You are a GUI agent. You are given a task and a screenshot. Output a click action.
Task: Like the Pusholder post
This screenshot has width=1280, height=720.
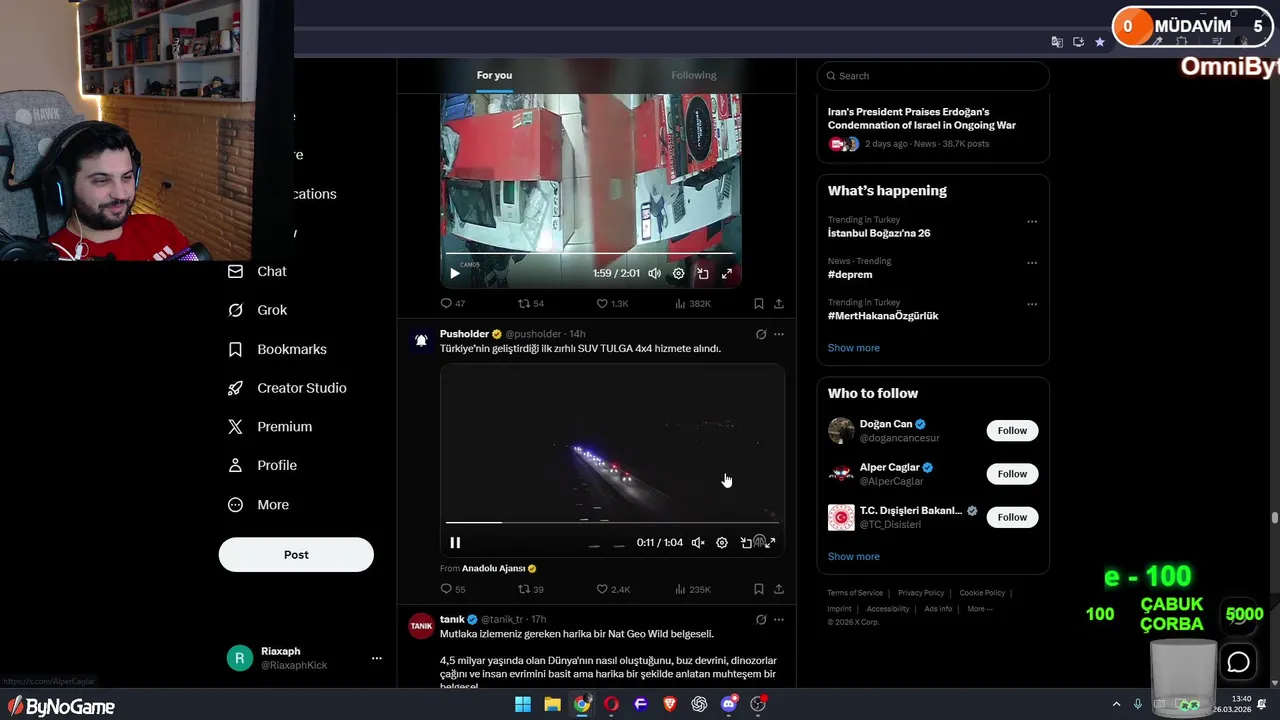[x=613, y=589]
